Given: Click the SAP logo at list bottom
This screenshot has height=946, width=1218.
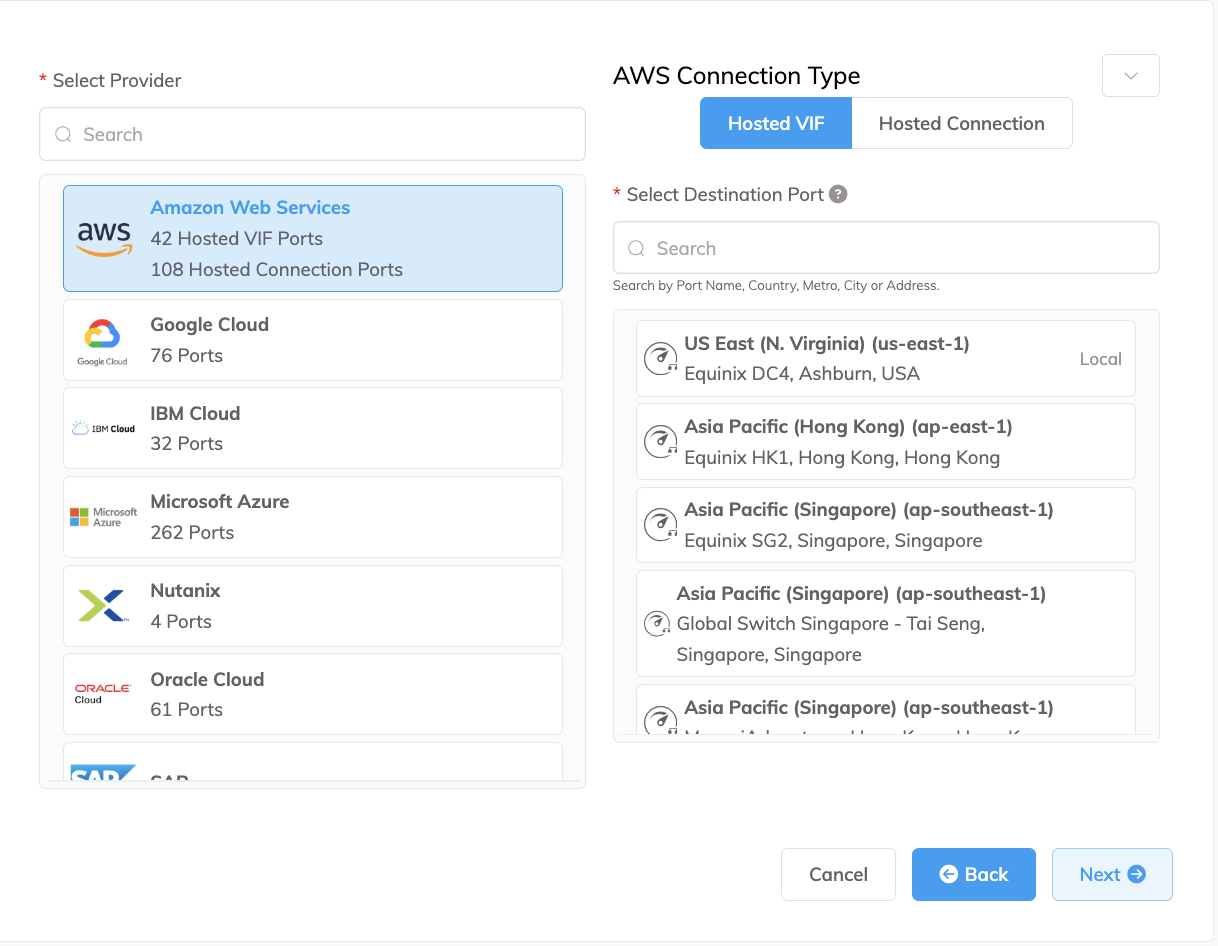Looking at the screenshot, I should click(103, 773).
